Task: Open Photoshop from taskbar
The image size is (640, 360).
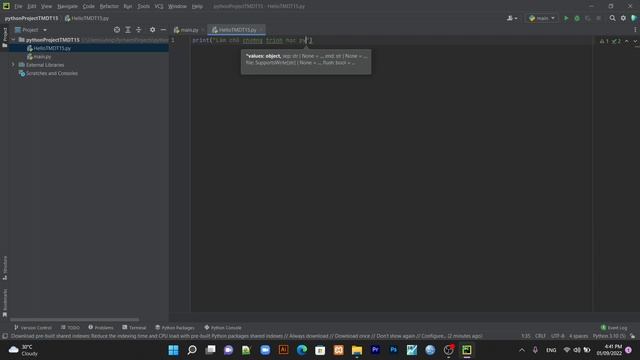Action: (x=393, y=350)
